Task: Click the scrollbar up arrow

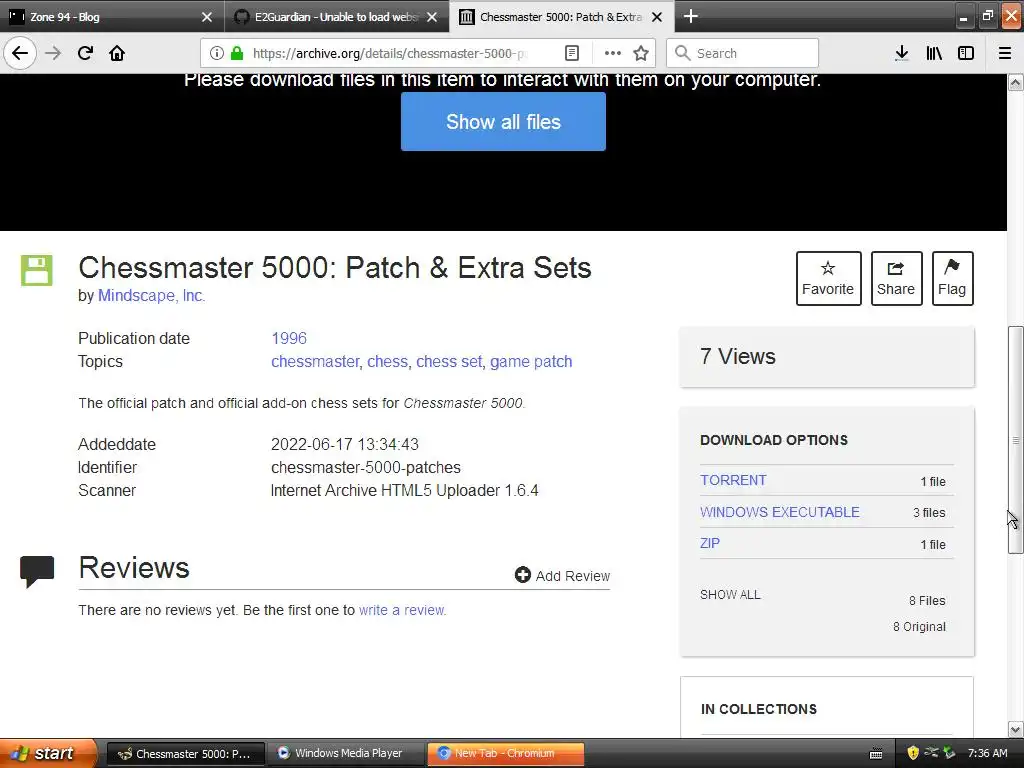Action: click(x=1016, y=82)
